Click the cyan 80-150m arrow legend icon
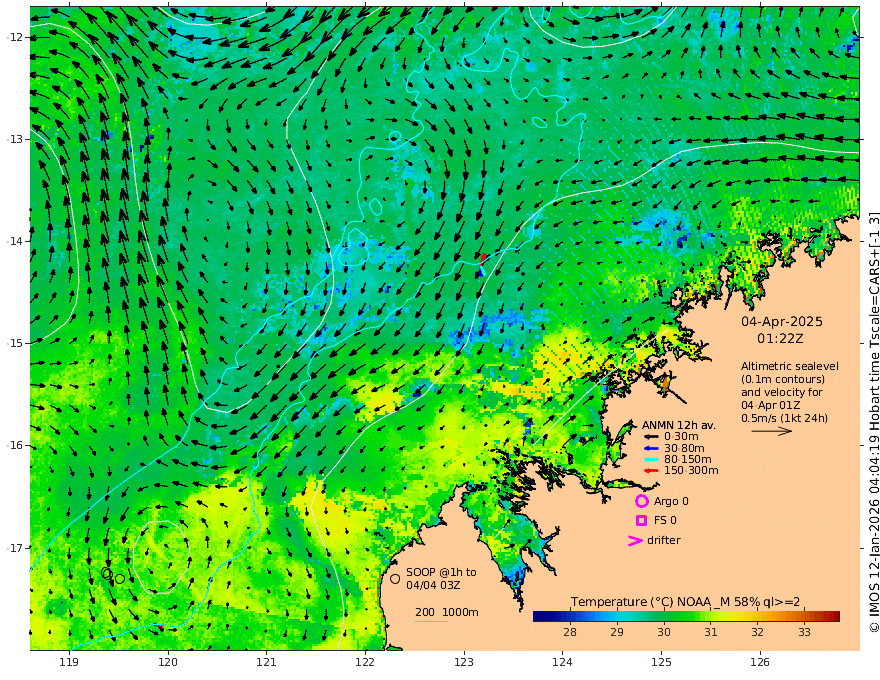 tap(650, 460)
